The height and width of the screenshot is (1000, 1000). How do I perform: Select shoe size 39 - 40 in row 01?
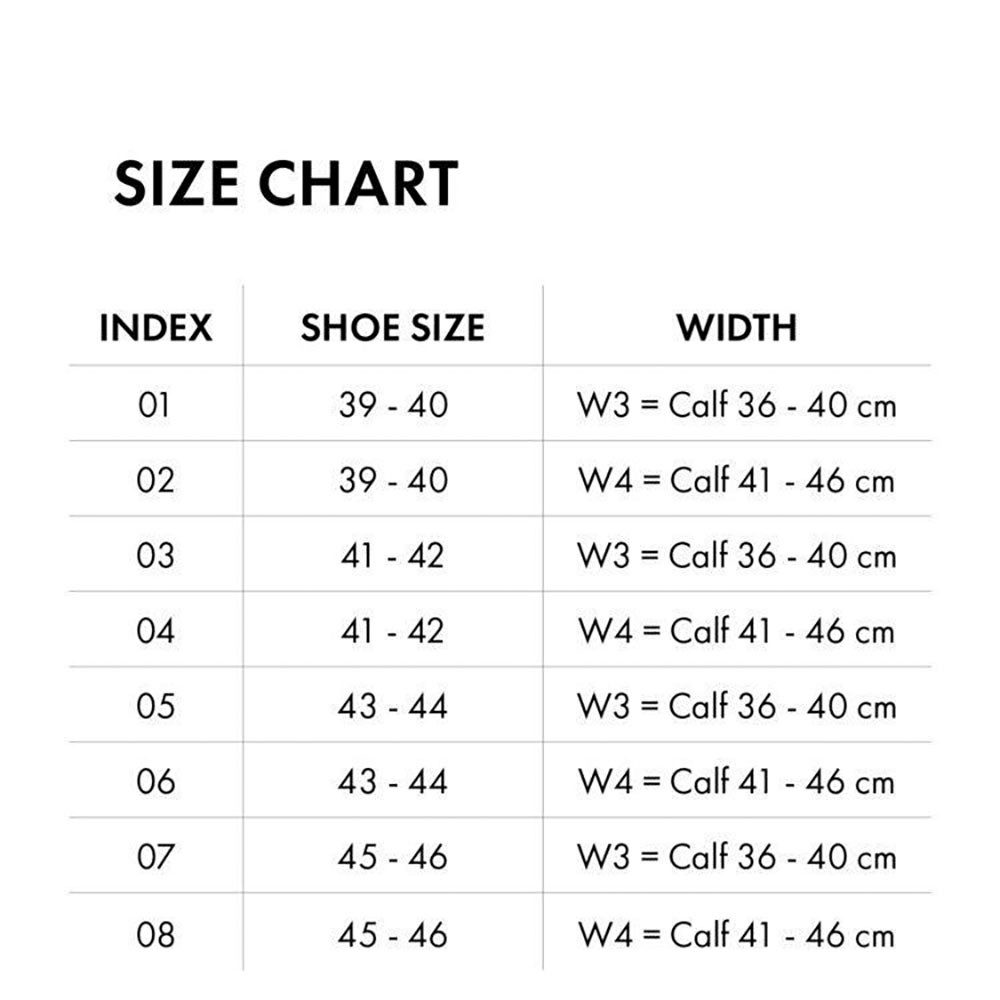tap(393, 404)
